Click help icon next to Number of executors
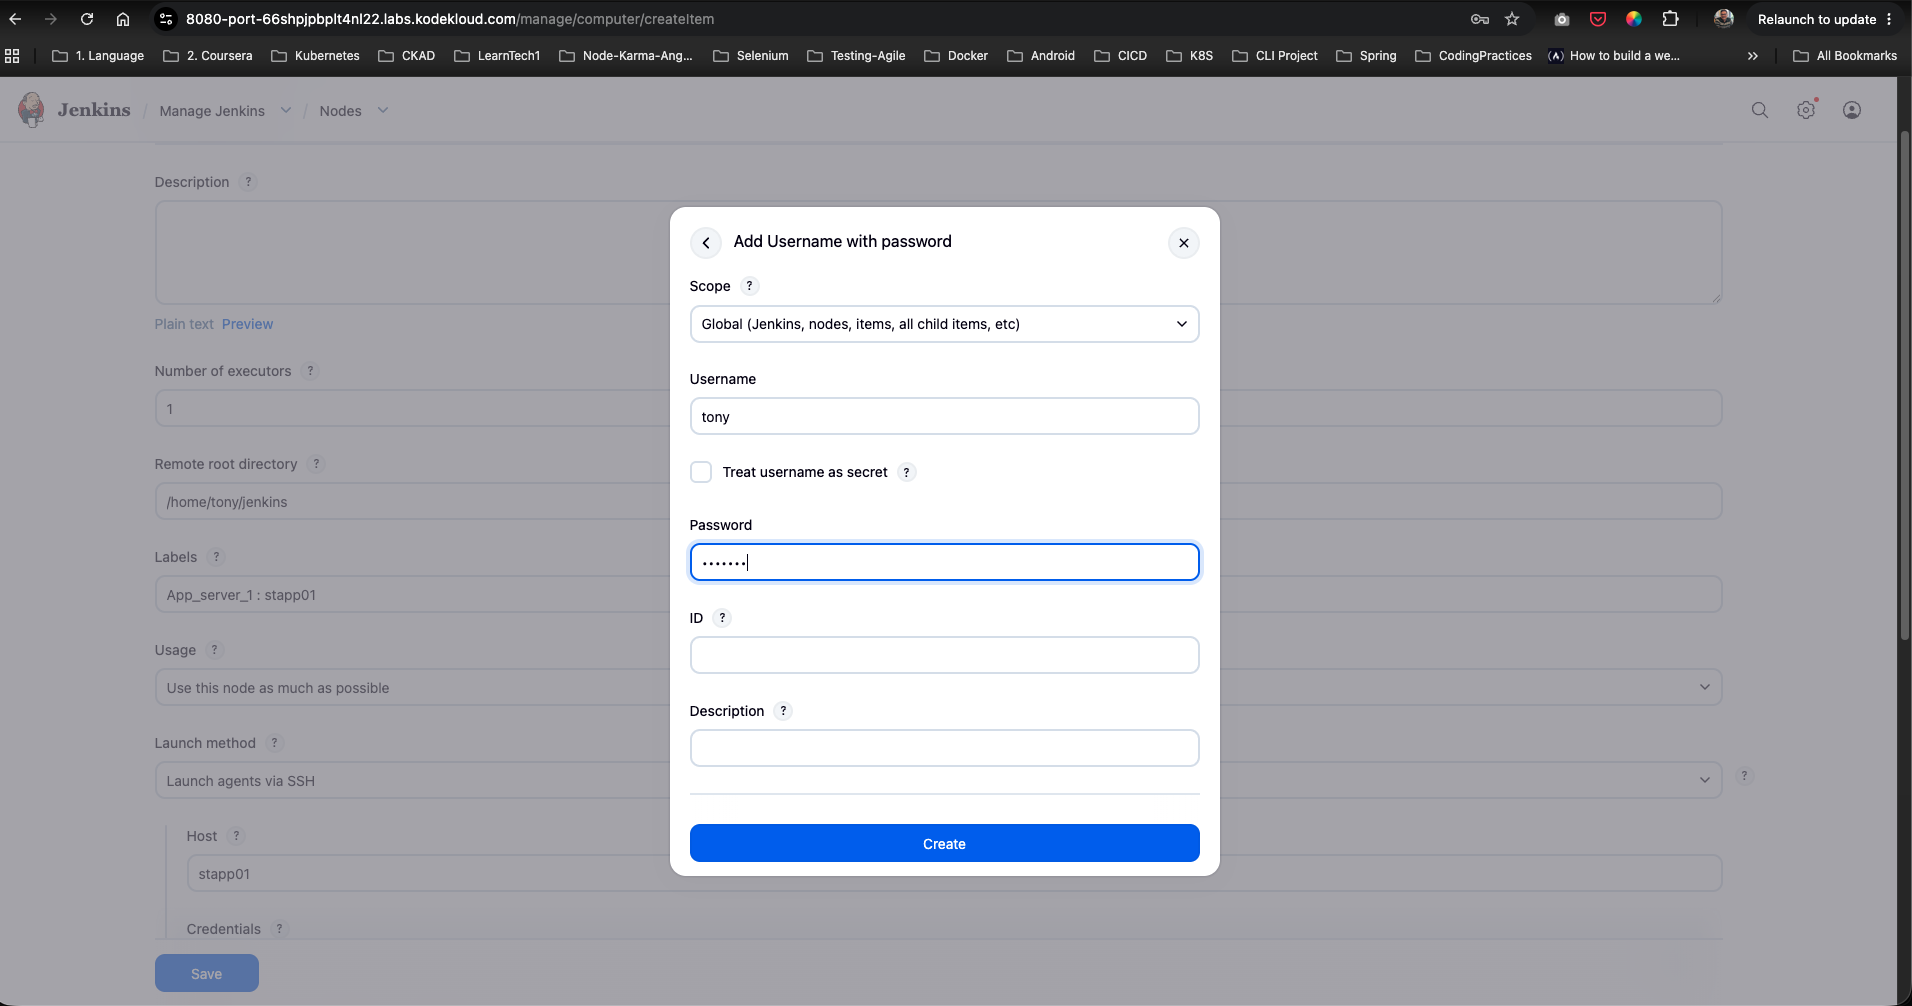 [310, 371]
